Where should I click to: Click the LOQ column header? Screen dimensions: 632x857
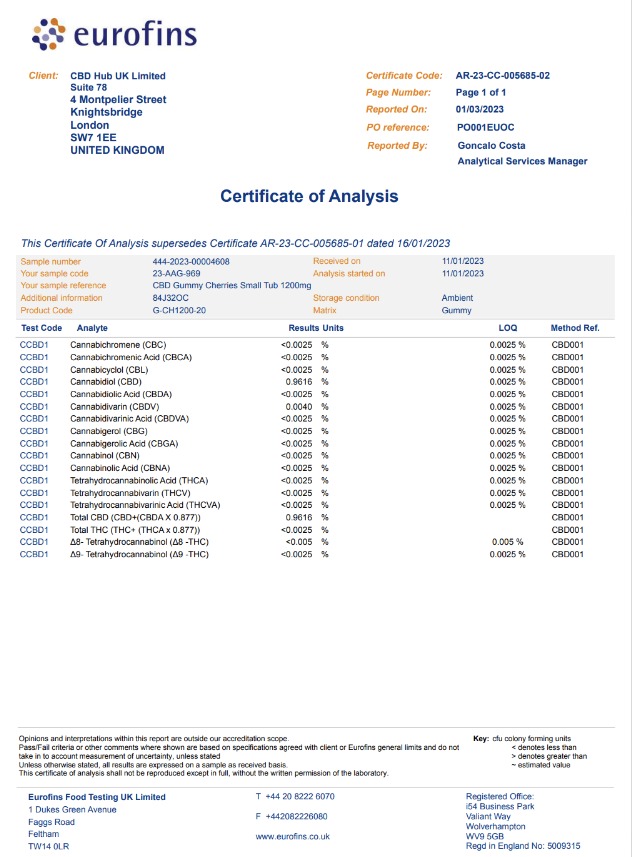tap(508, 328)
